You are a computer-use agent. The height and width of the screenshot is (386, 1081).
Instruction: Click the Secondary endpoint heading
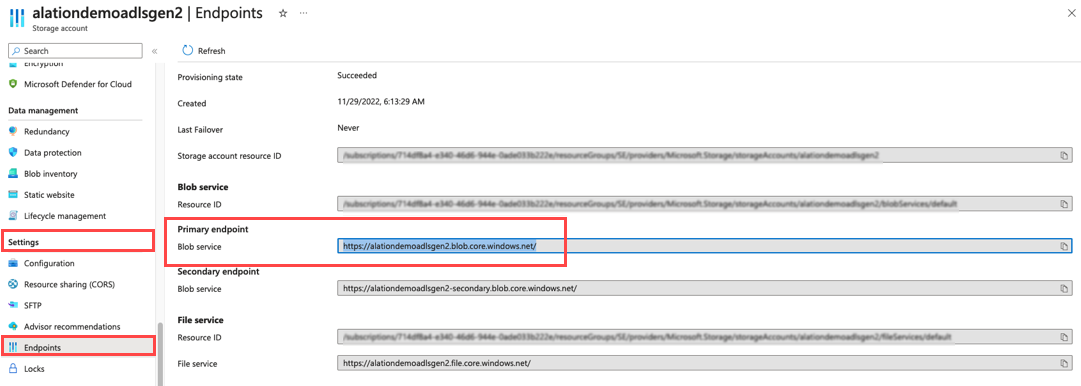coord(219,272)
